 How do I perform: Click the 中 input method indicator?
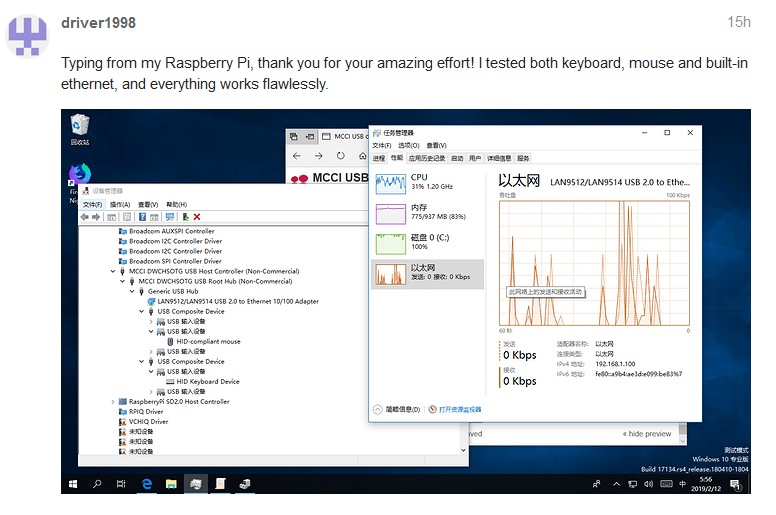pyautogui.click(x=682, y=484)
